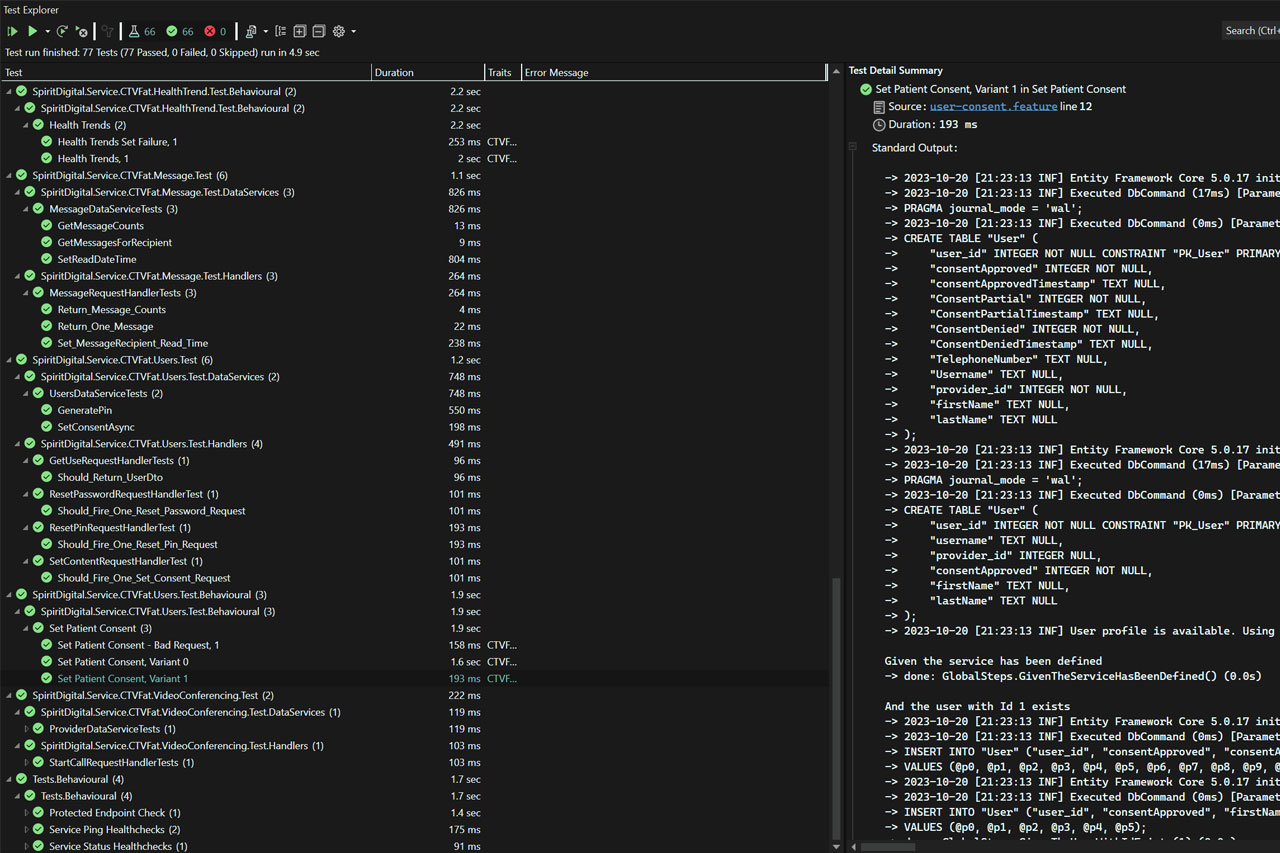Select Set Patient Consent, Variant 1 test
The height and width of the screenshot is (853, 1280).
tap(122, 679)
